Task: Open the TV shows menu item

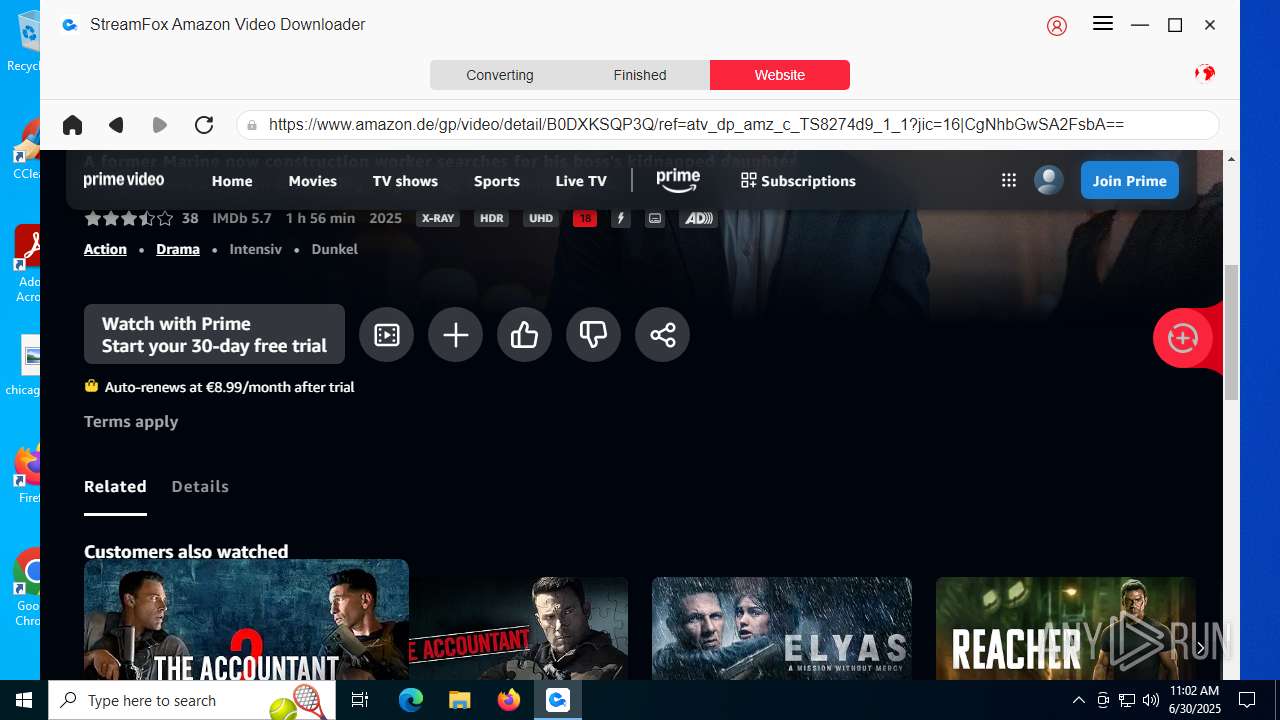Action: coord(405,181)
